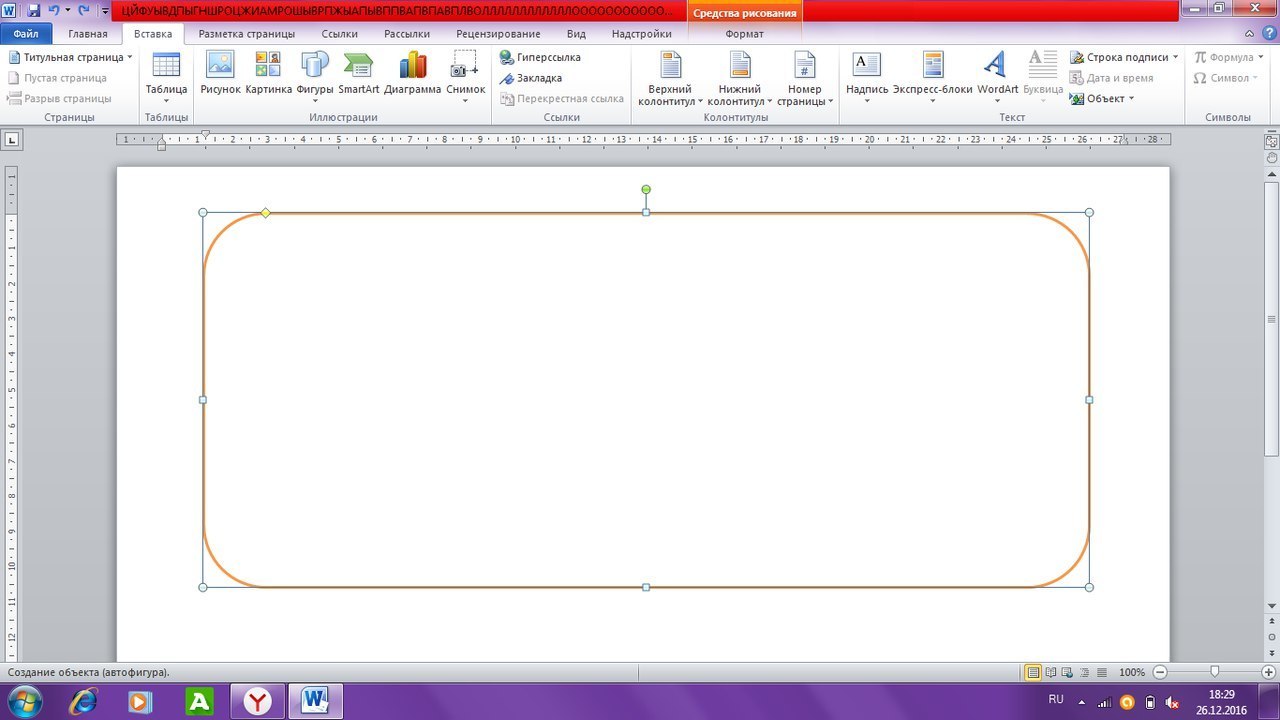
Task: Toggle the tab stop selector at ruler corner
Action: click(x=12, y=140)
